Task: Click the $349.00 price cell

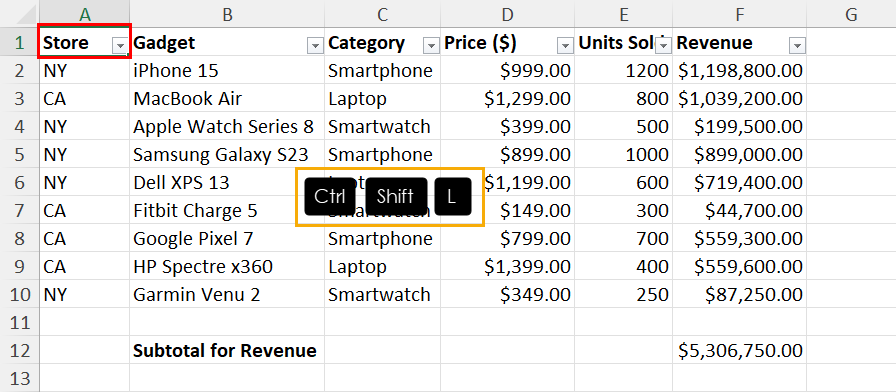Action: [507, 294]
